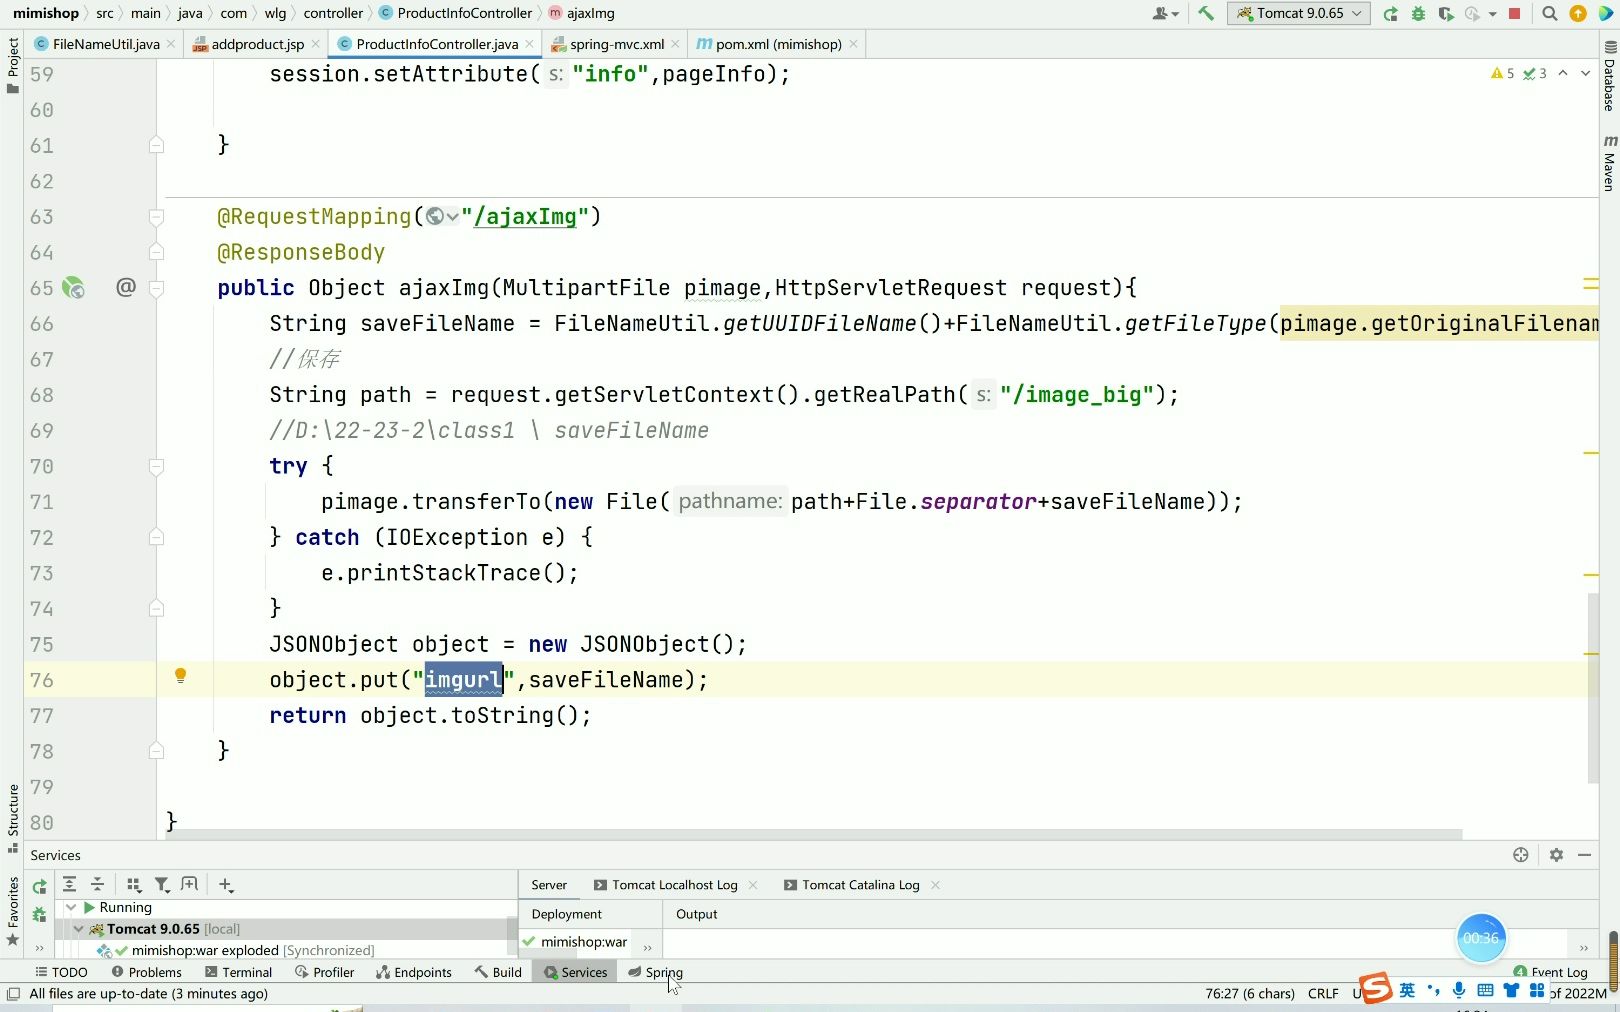
Task: Click the Run with Coverage icon
Action: click(x=1445, y=13)
